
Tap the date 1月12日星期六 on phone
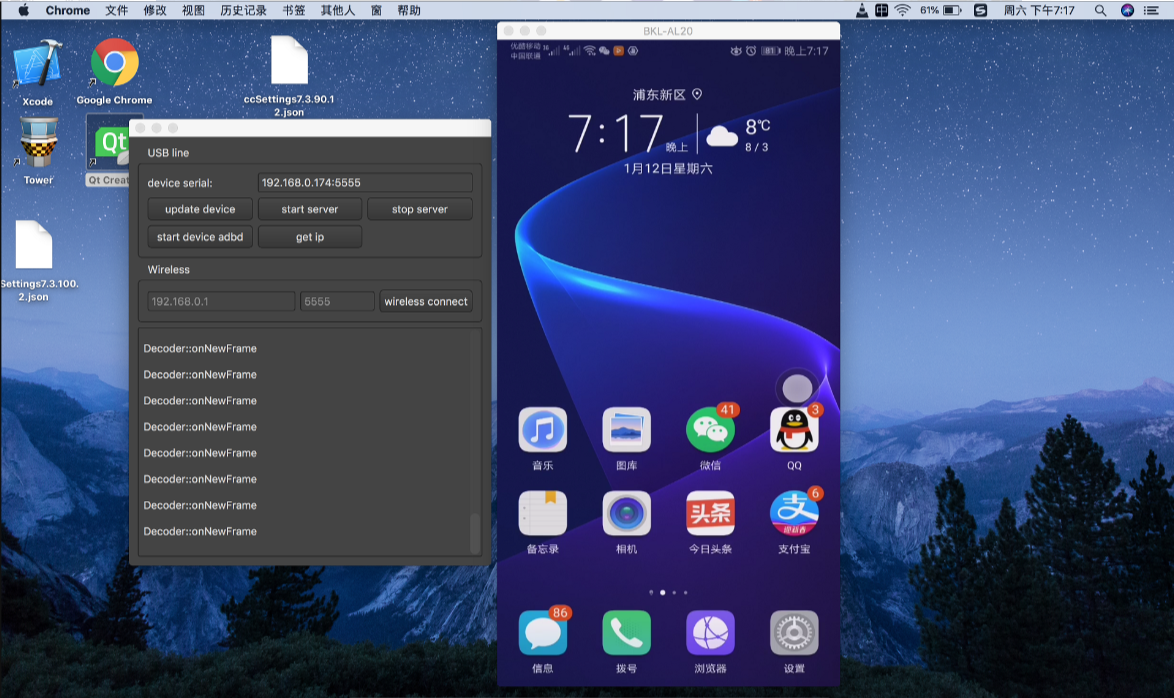668,169
